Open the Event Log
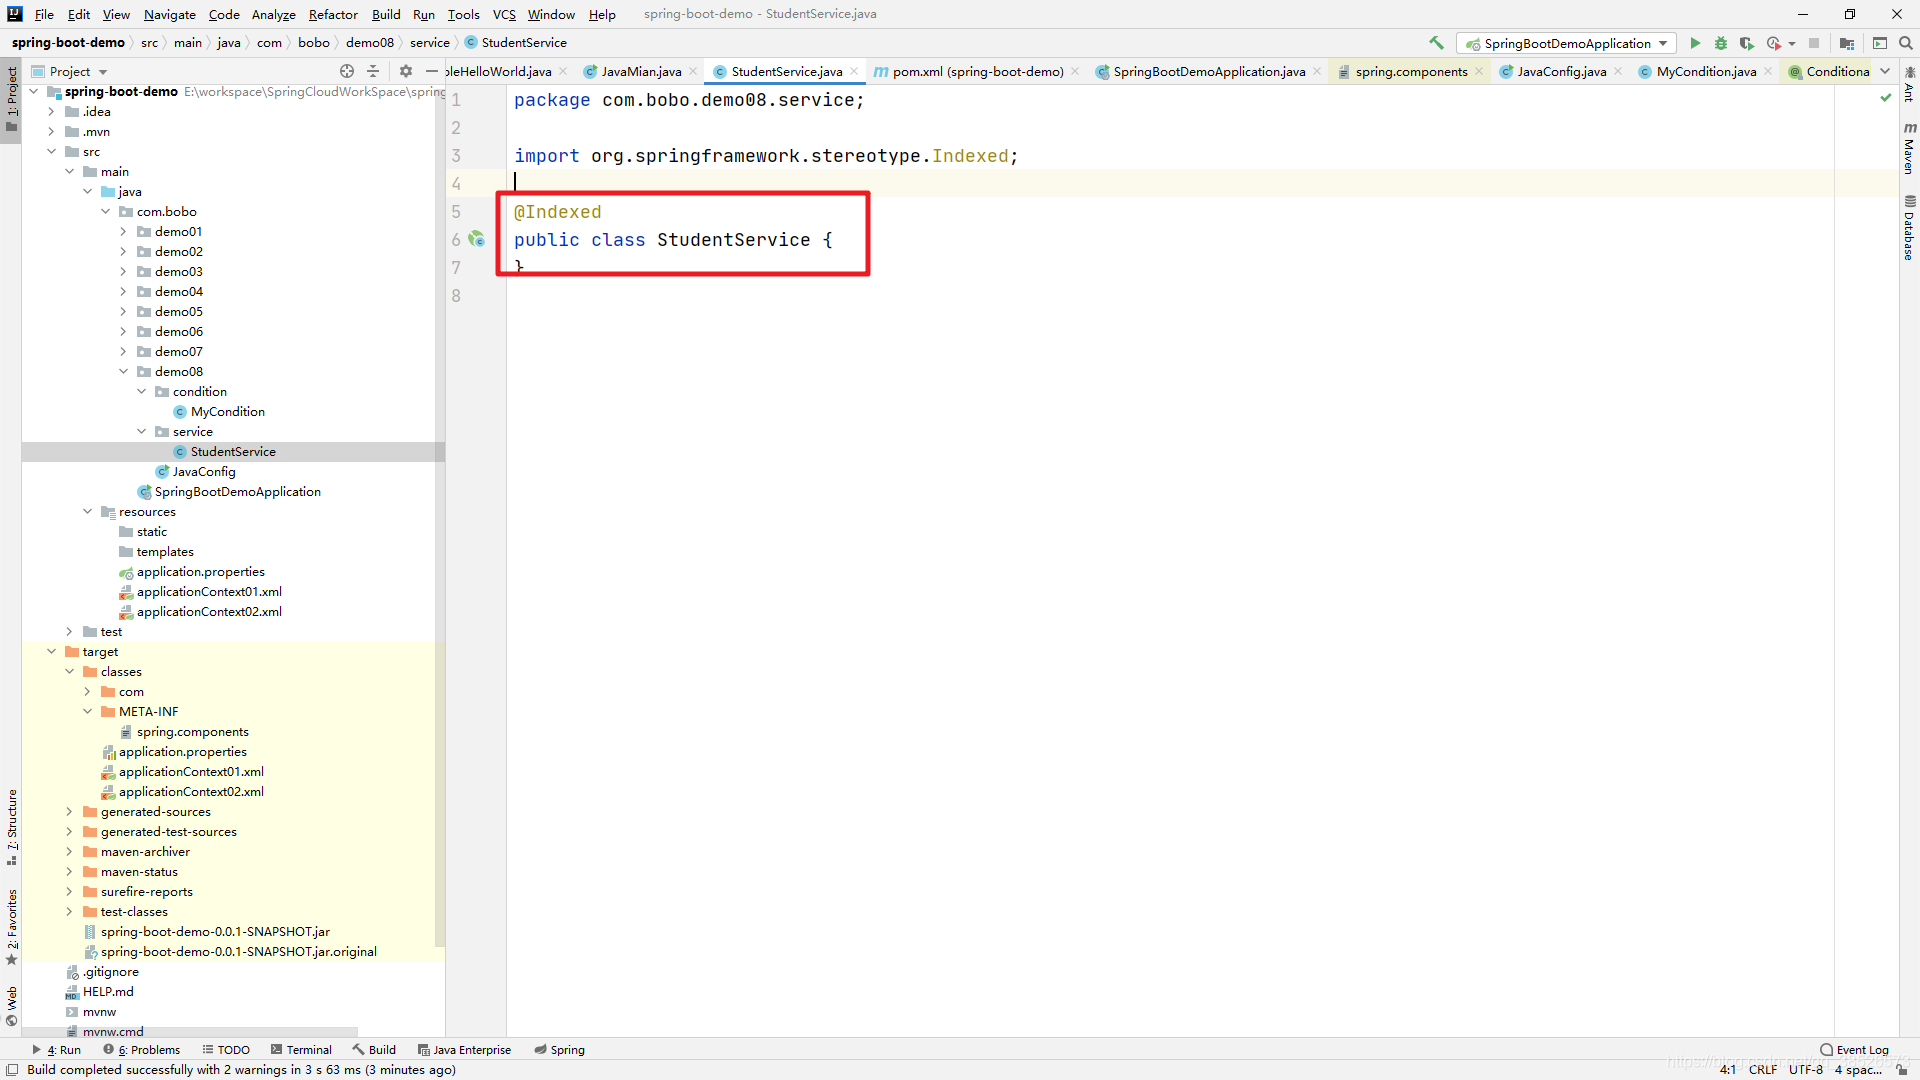1920x1080 pixels. [1854, 1050]
